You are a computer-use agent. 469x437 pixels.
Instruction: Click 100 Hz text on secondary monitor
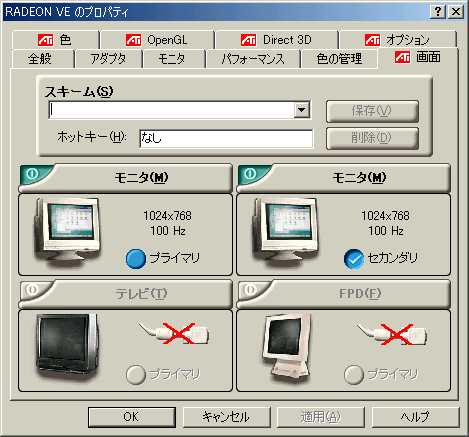pyautogui.click(x=386, y=231)
